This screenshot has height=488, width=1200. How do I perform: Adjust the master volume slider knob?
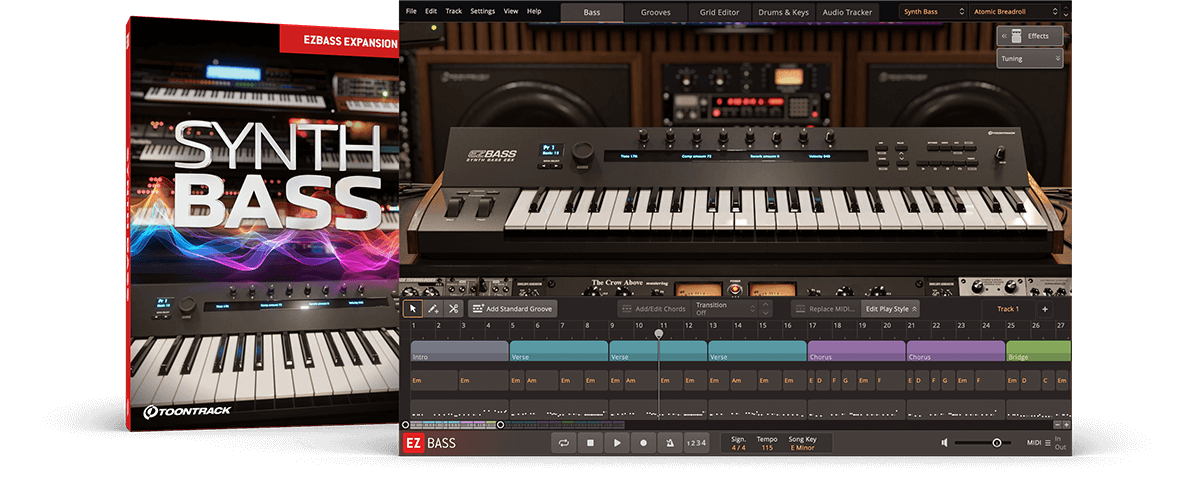click(x=996, y=442)
